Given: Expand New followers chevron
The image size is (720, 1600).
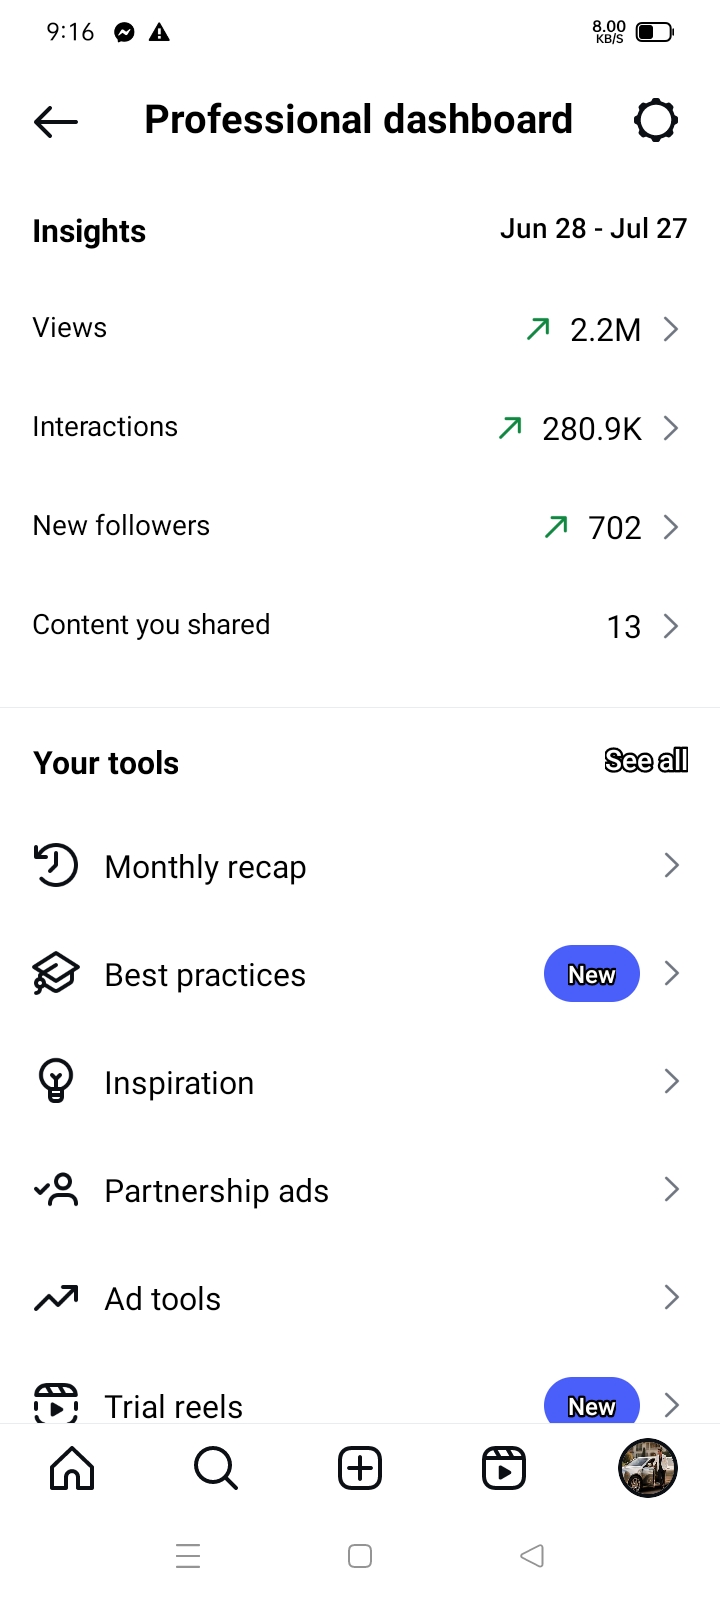Looking at the screenshot, I should click(x=671, y=527).
